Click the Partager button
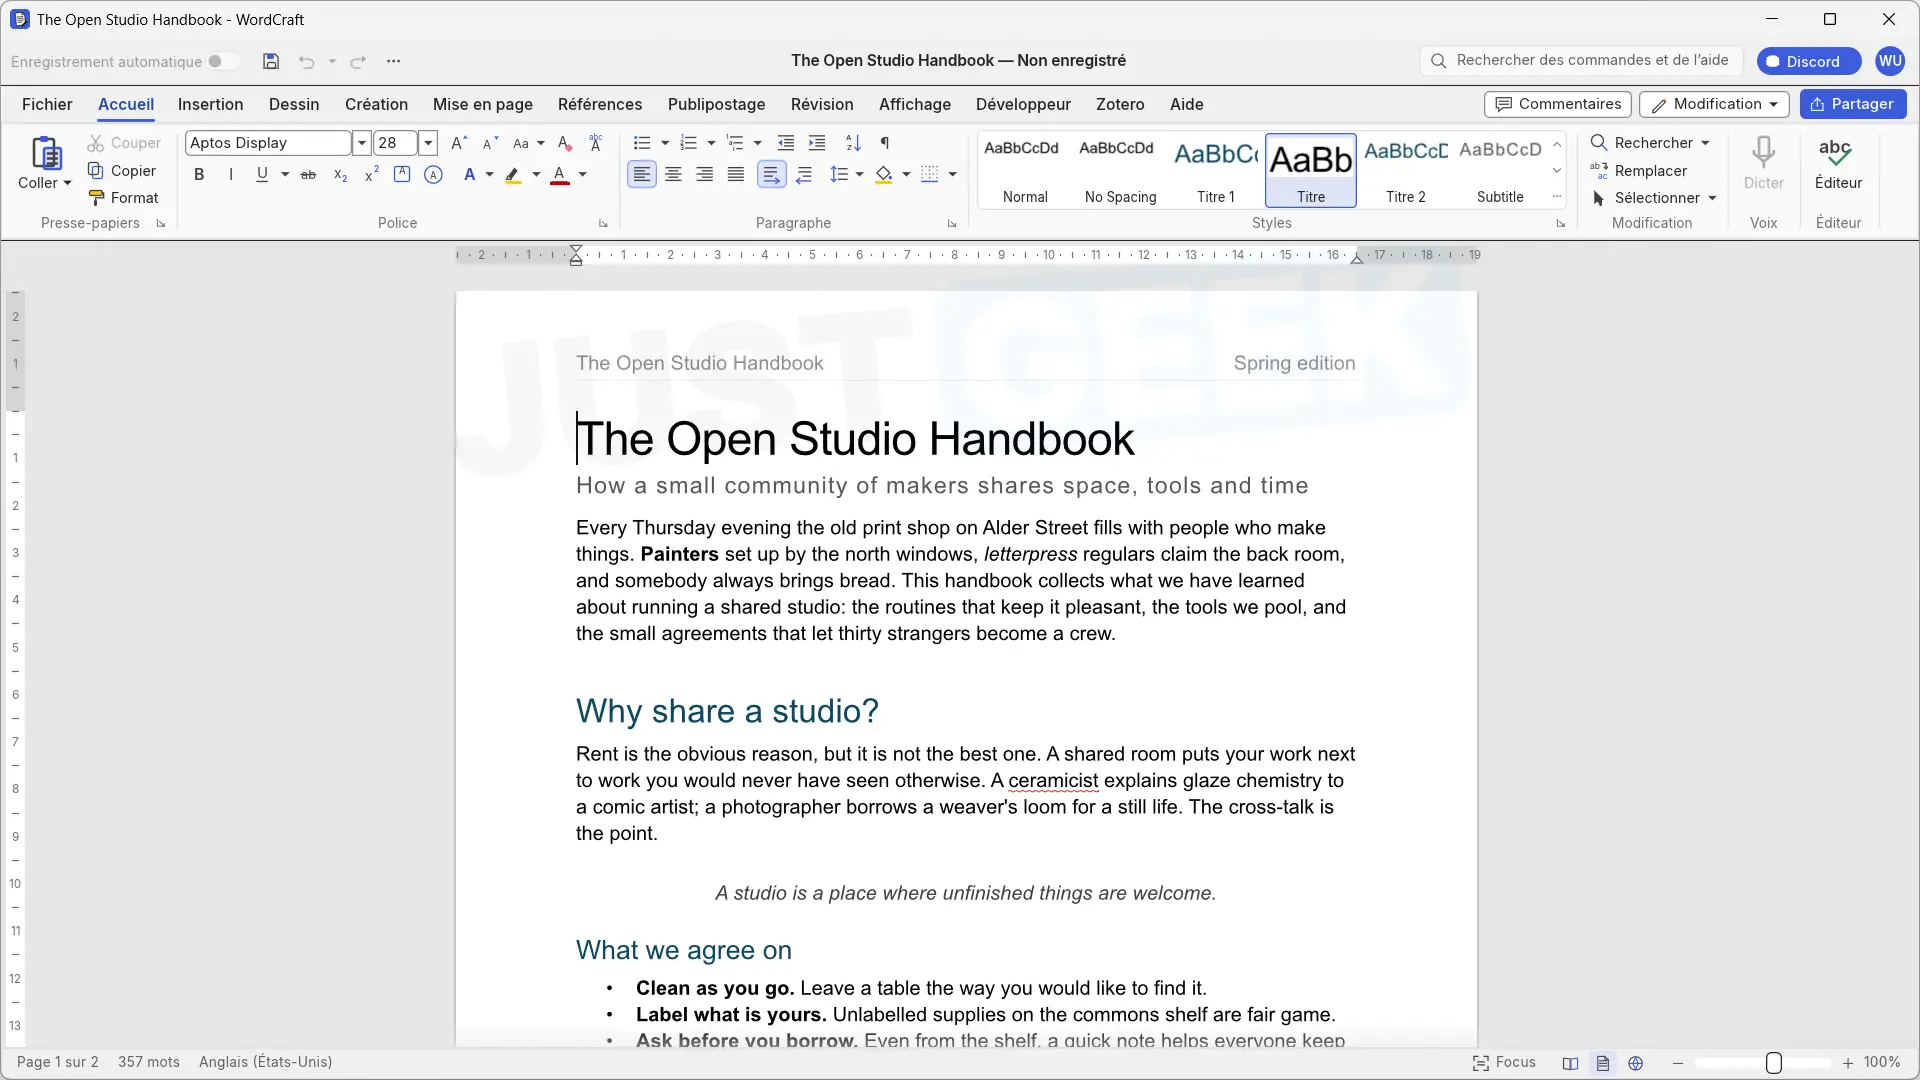Viewport: 1920px width, 1080px height. [1853, 104]
